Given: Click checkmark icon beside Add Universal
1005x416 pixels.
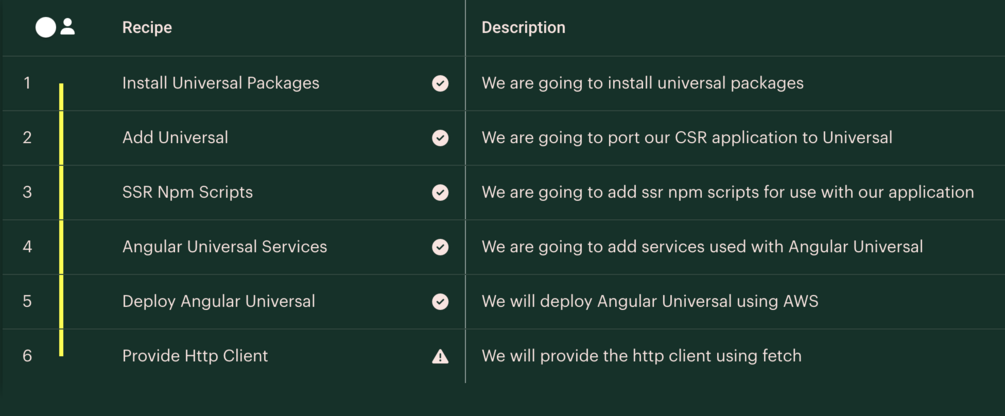Looking at the screenshot, I should point(440,138).
